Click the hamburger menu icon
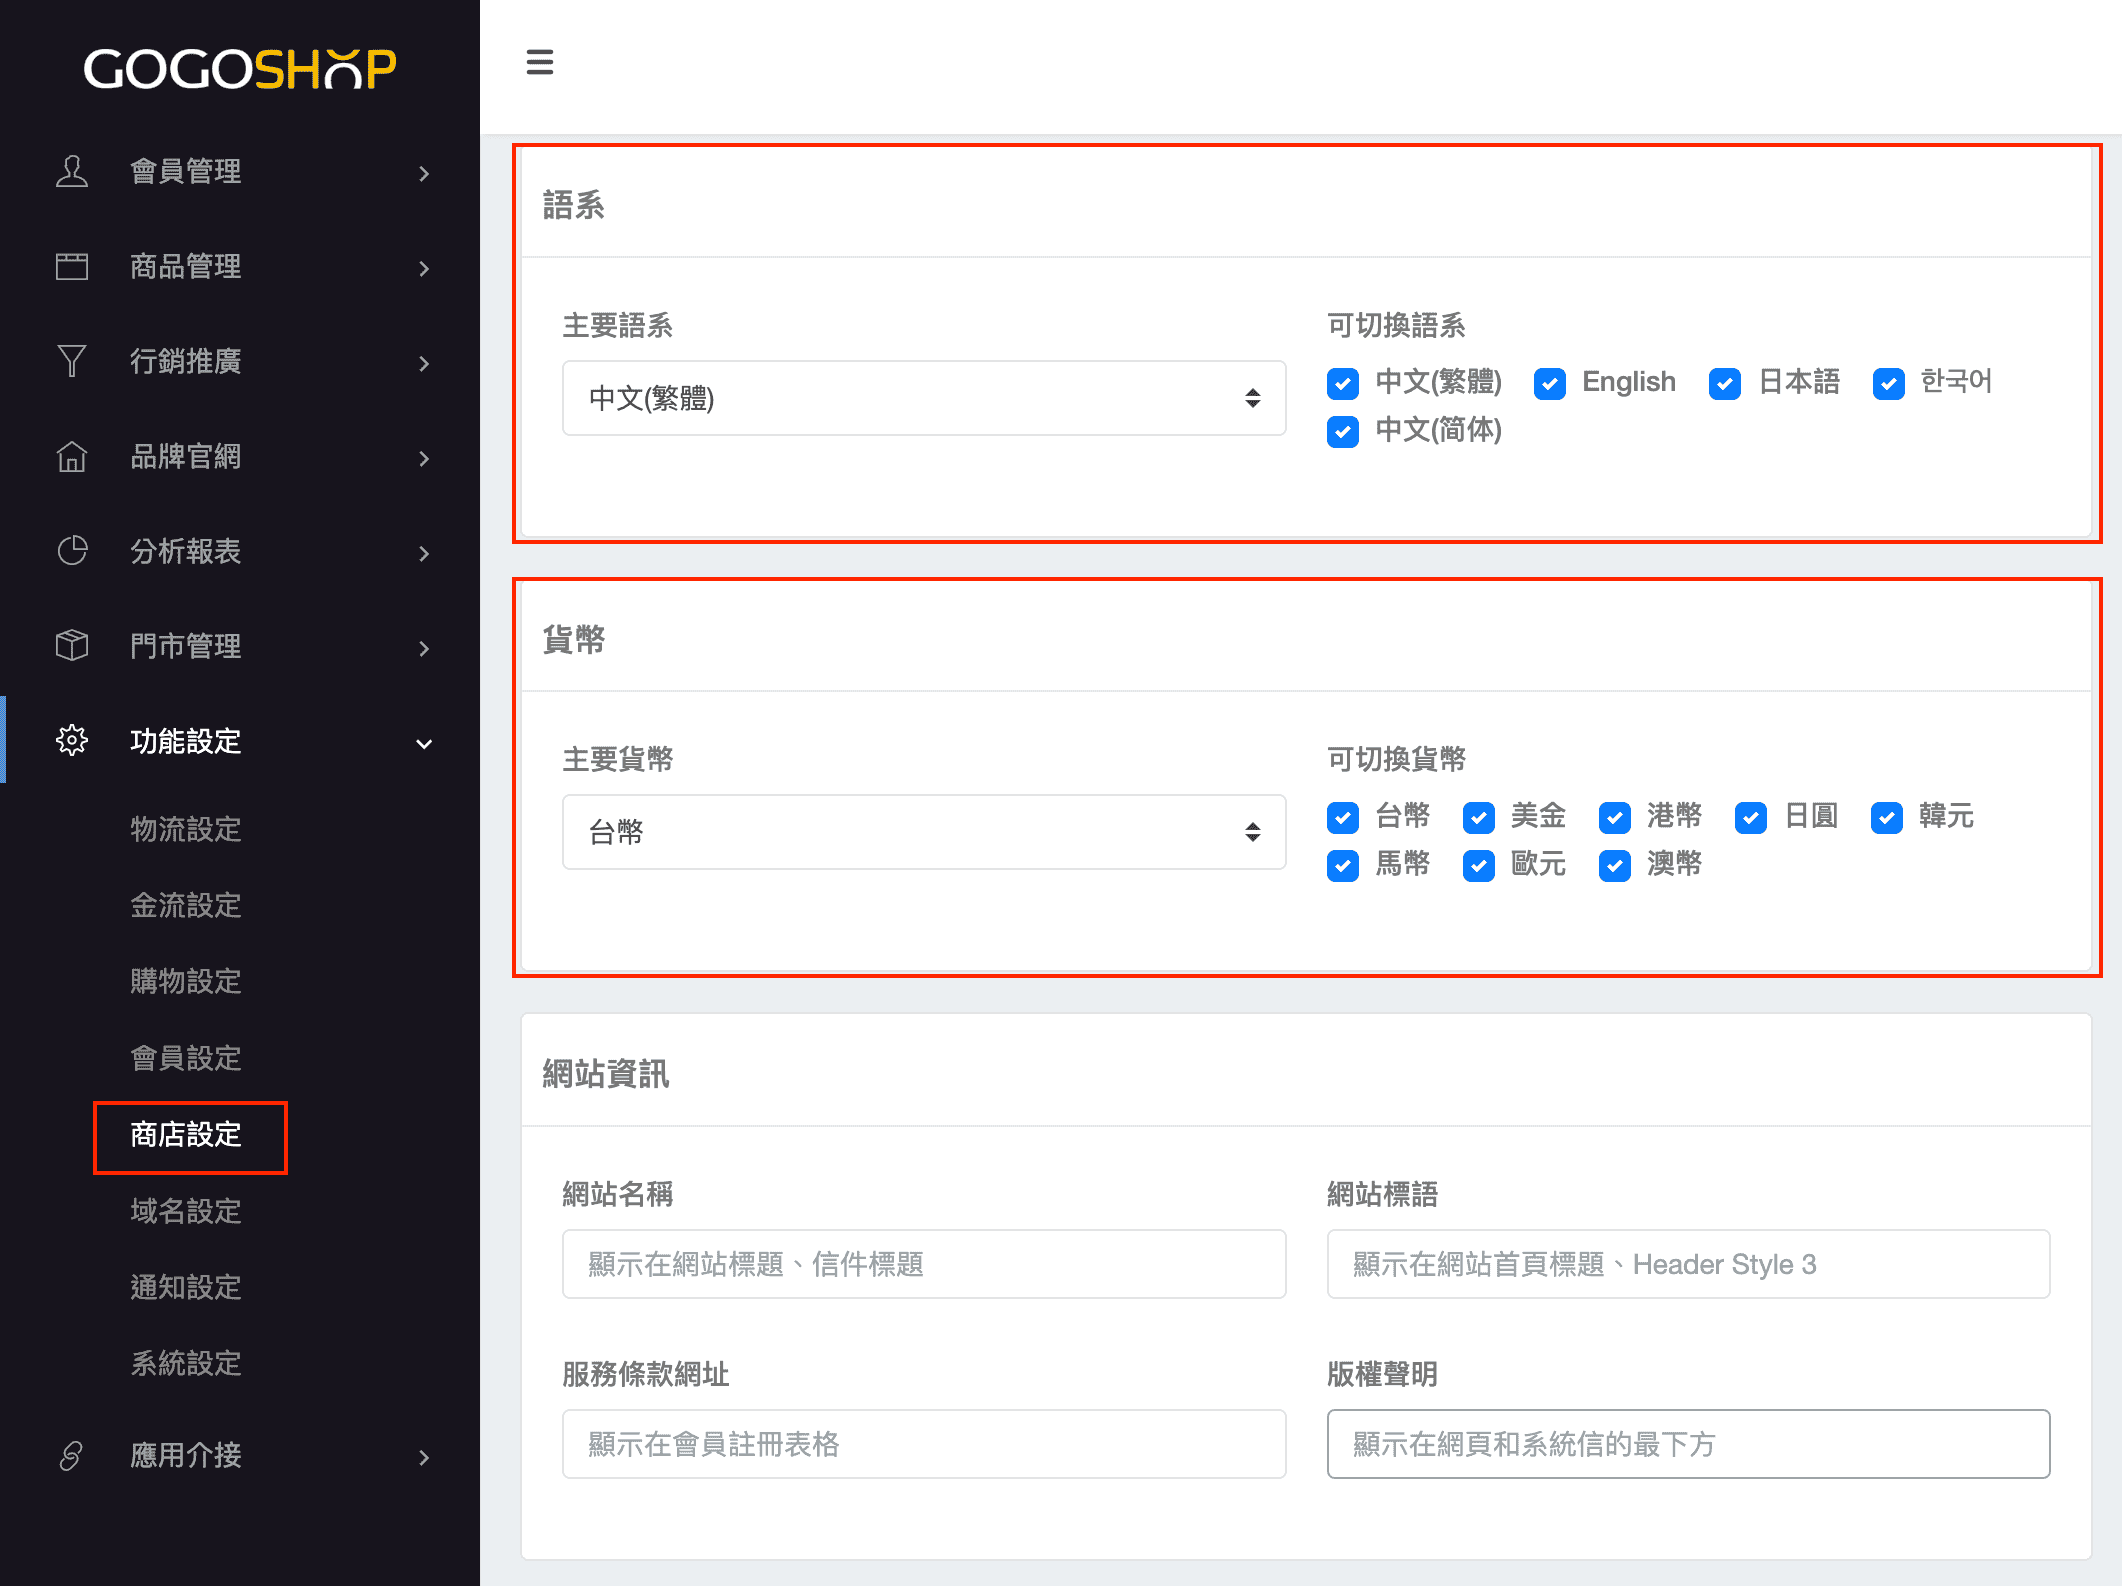The height and width of the screenshot is (1586, 2122). (540, 62)
